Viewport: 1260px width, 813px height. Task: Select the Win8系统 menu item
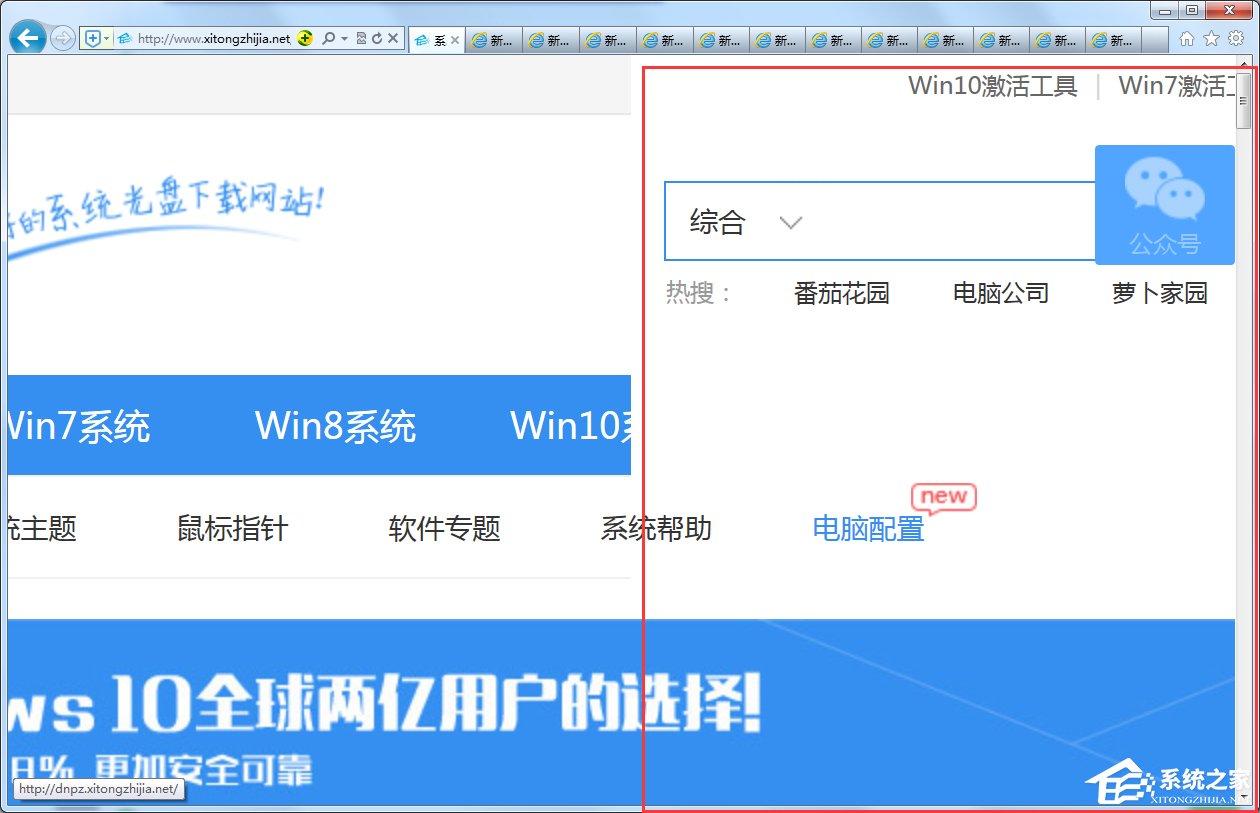(x=336, y=426)
